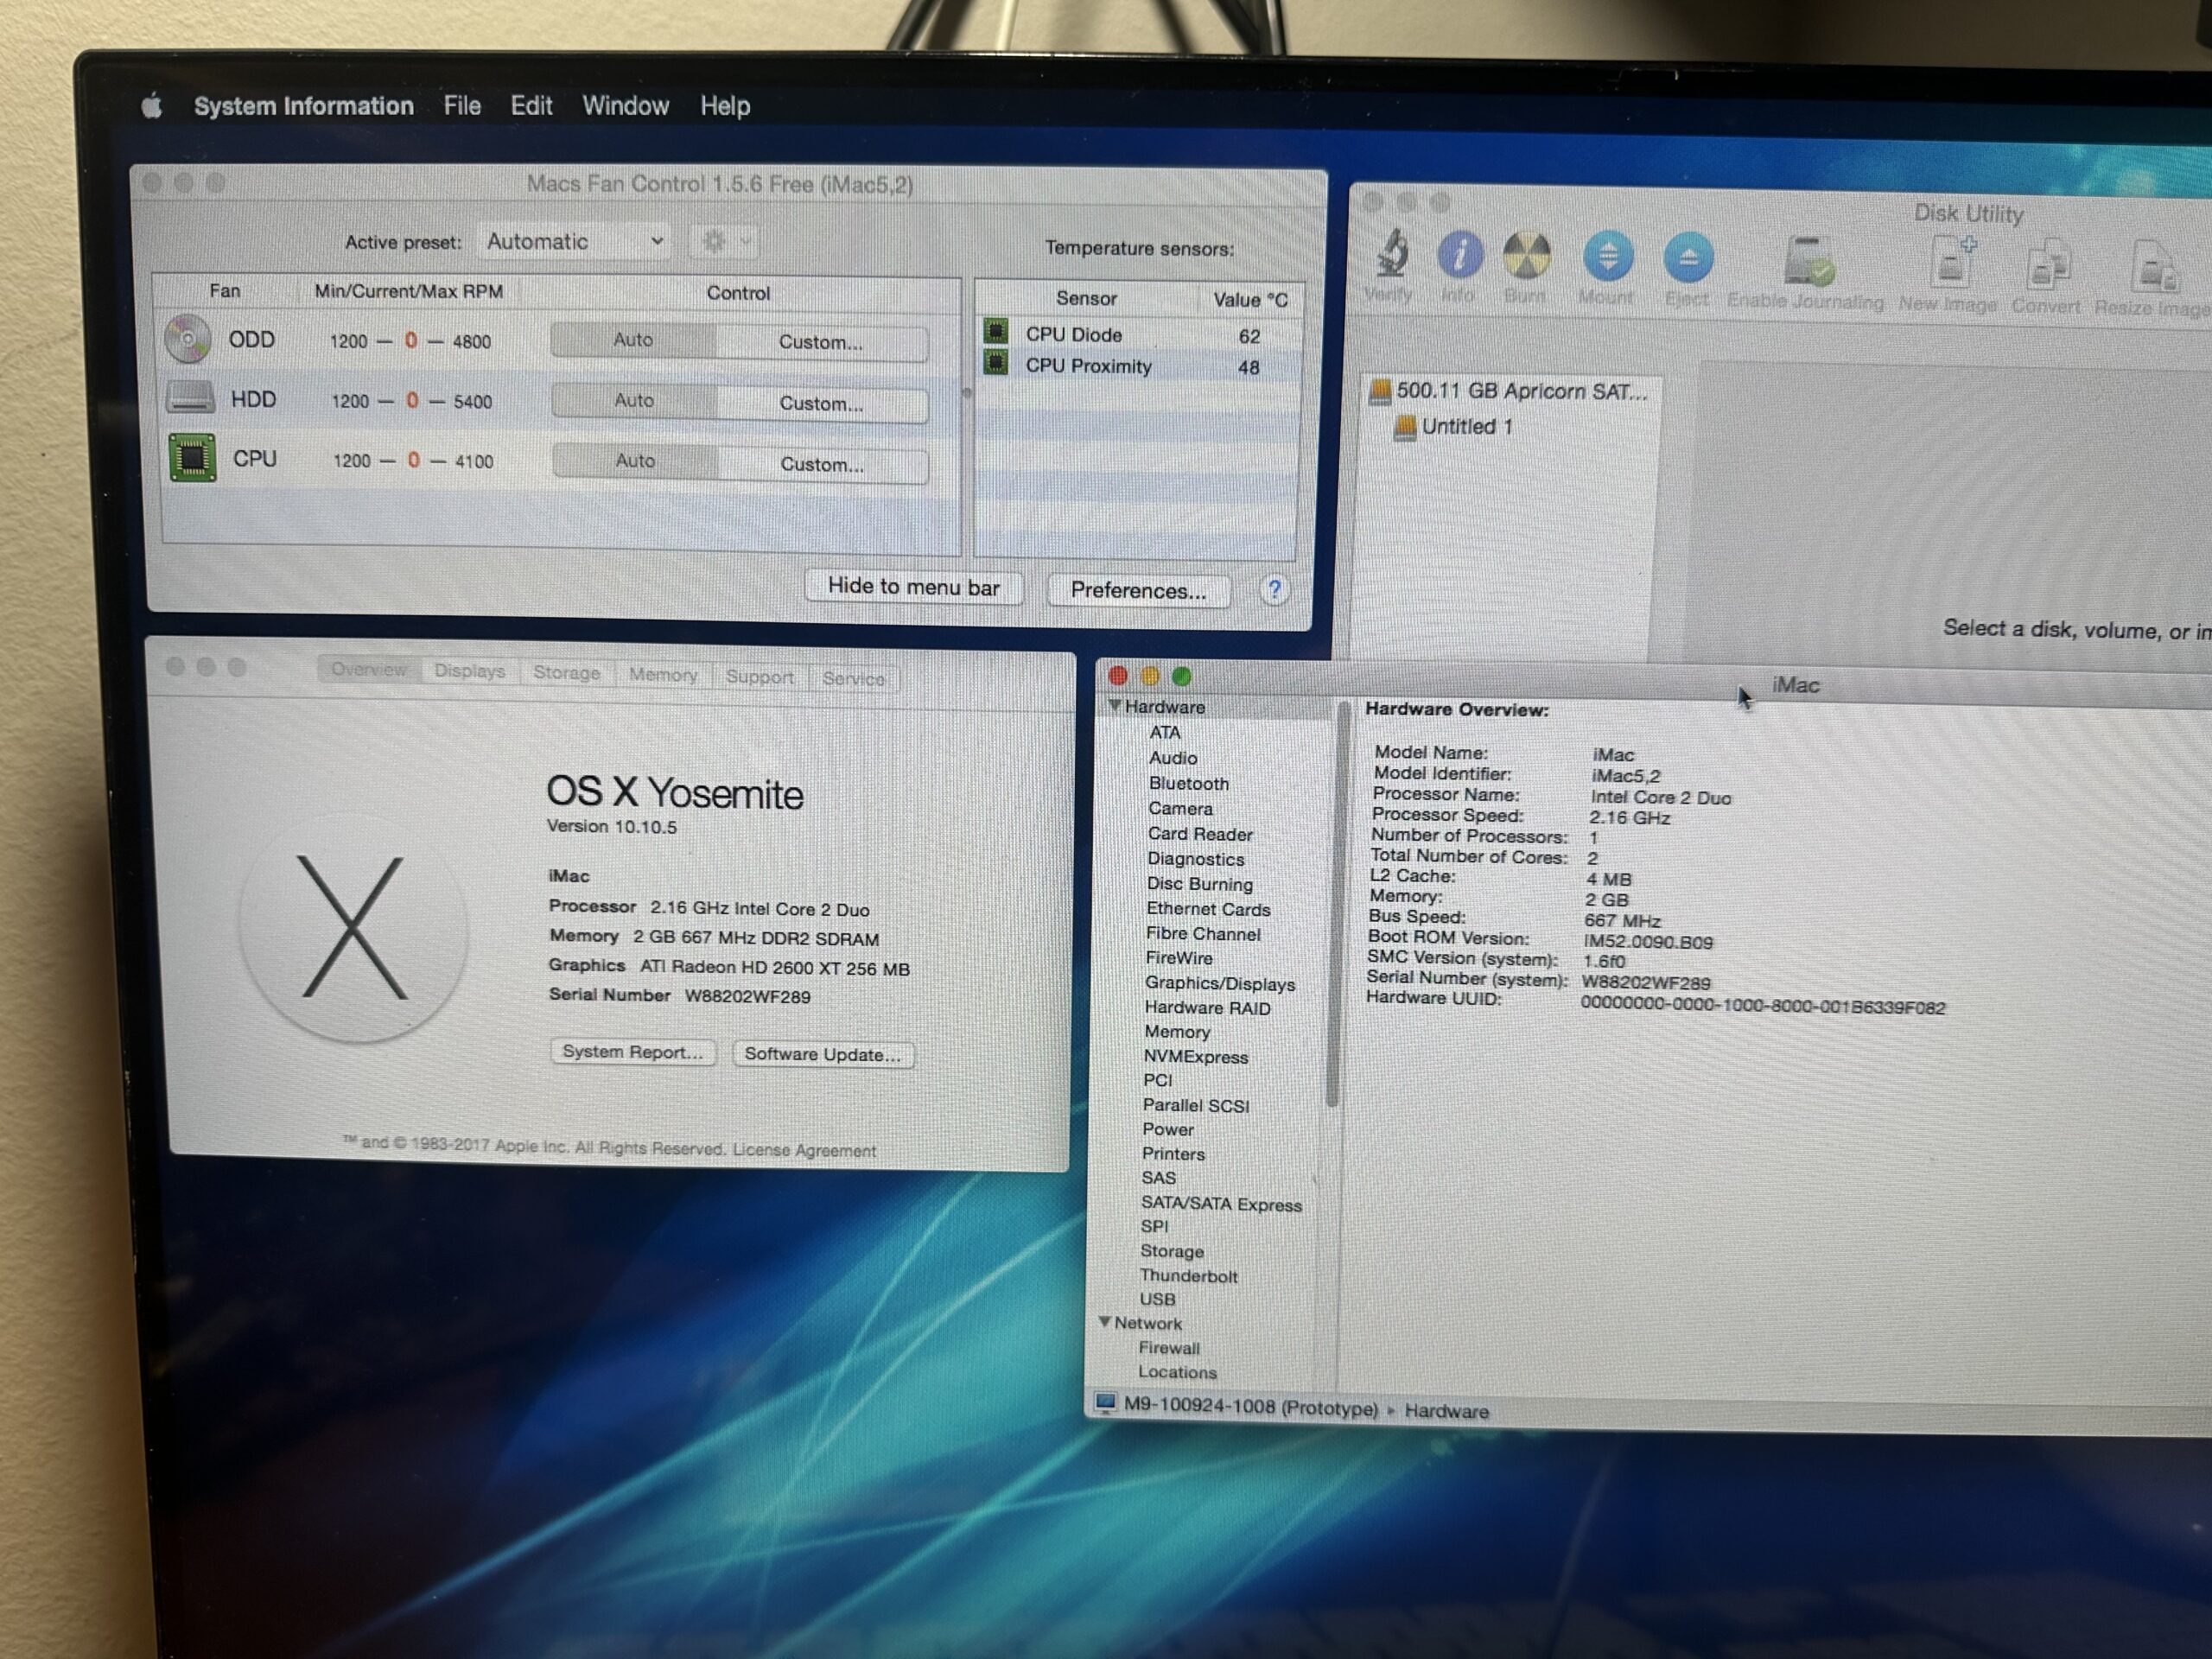
Task: Click the Enable Journaling icon
Action: [1808, 262]
